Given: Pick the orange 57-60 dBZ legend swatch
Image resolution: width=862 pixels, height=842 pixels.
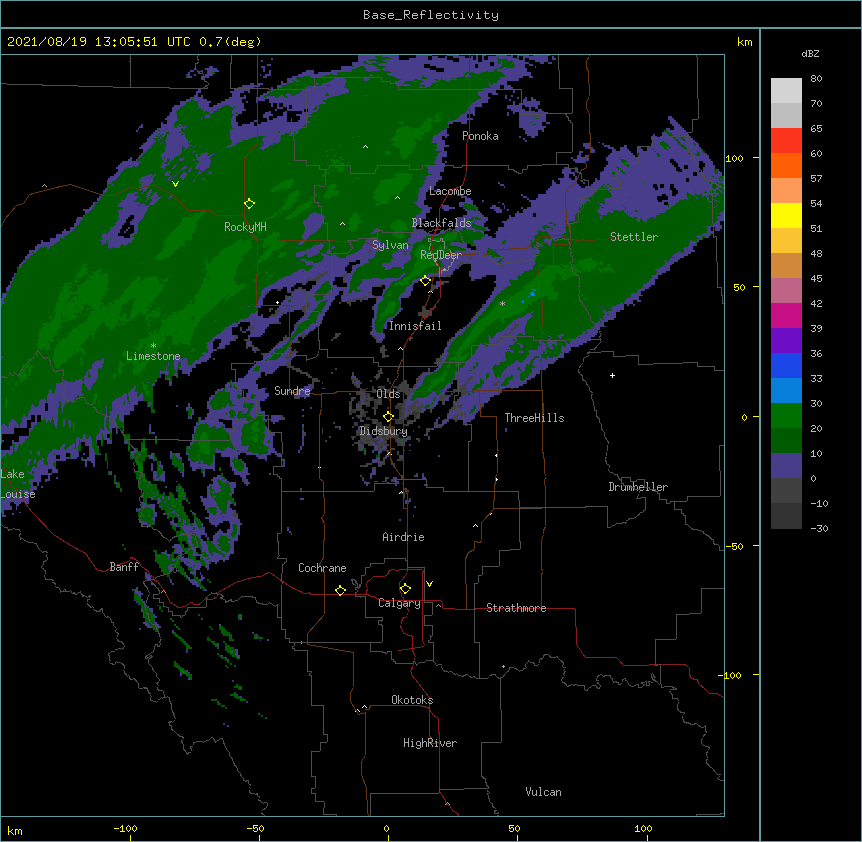Looking at the screenshot, I should click(x=786, y=165).
